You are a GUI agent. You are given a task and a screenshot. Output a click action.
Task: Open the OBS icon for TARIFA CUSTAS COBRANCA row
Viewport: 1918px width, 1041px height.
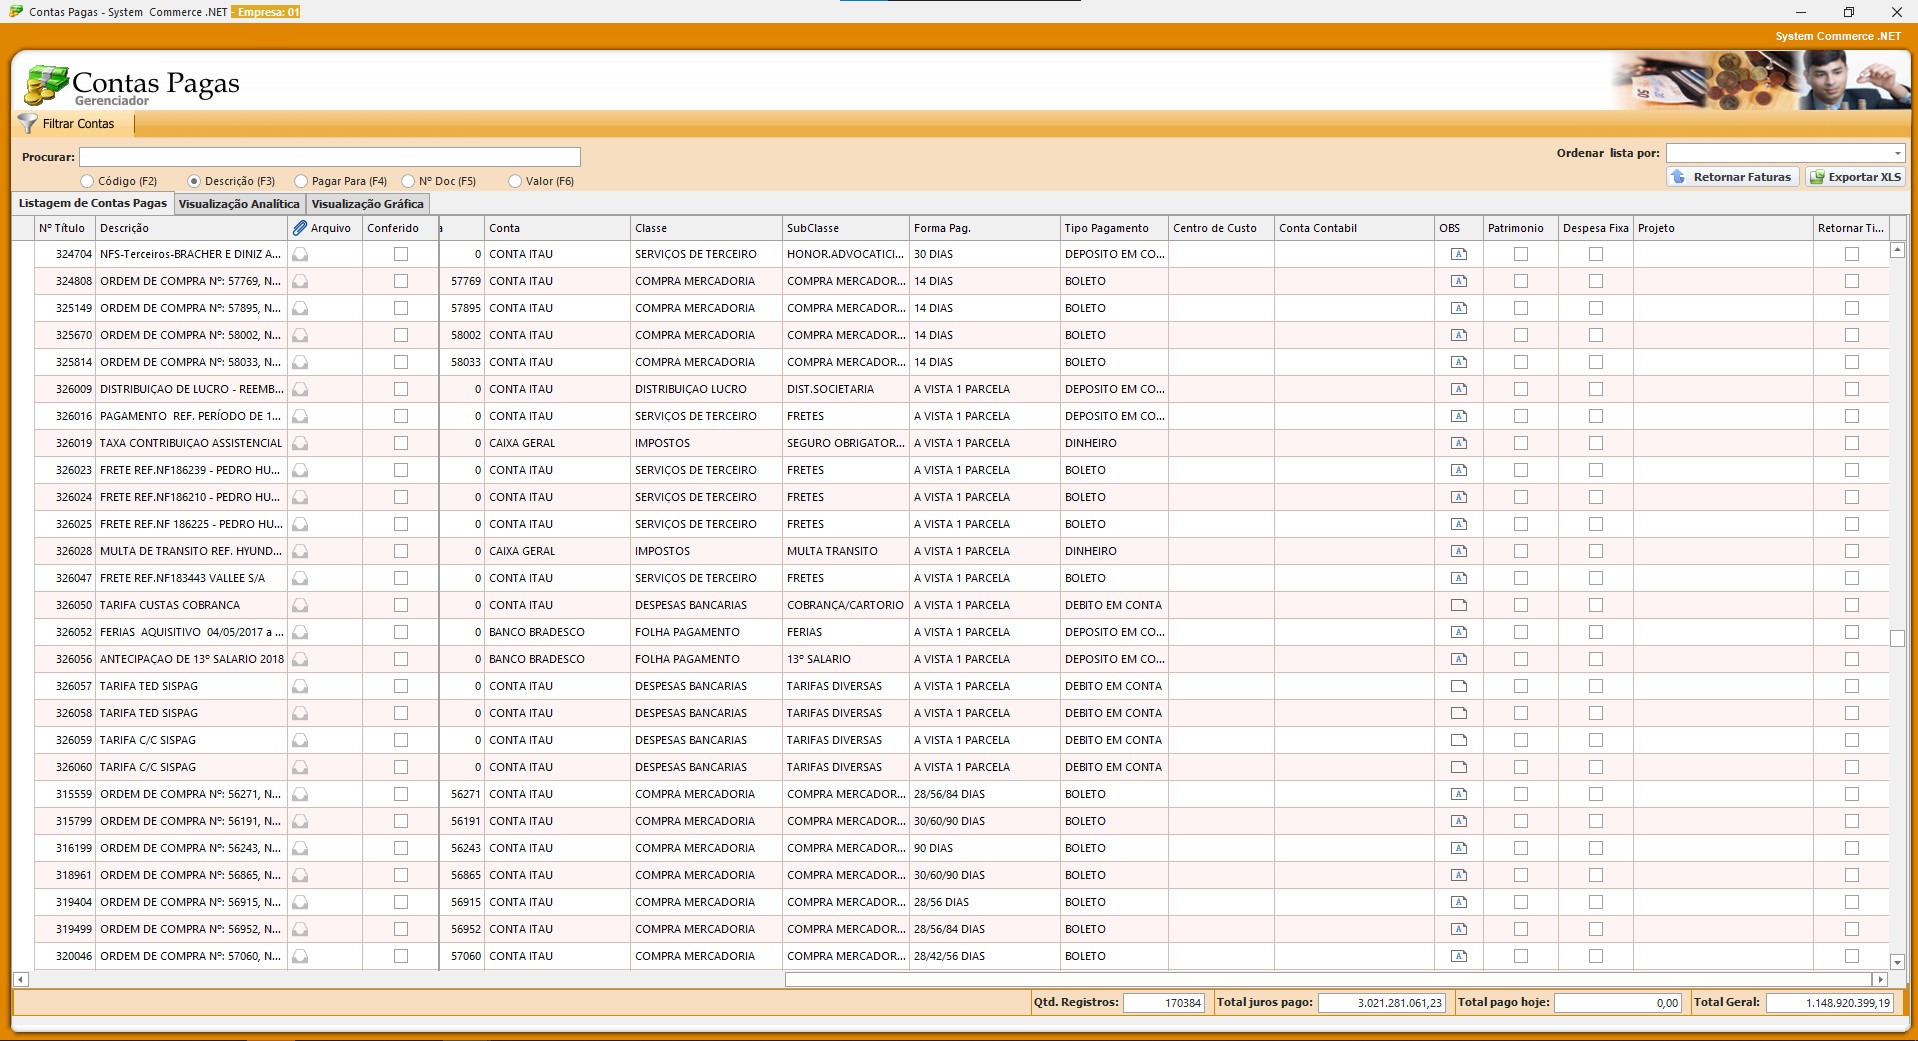[x=1458, y=605]
